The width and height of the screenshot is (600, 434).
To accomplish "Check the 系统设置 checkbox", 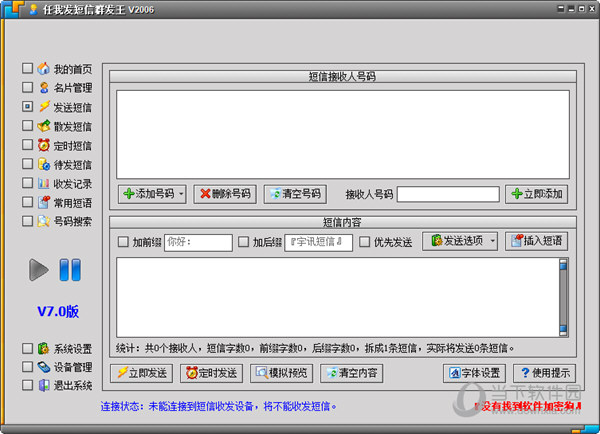I will click(27, 348).
